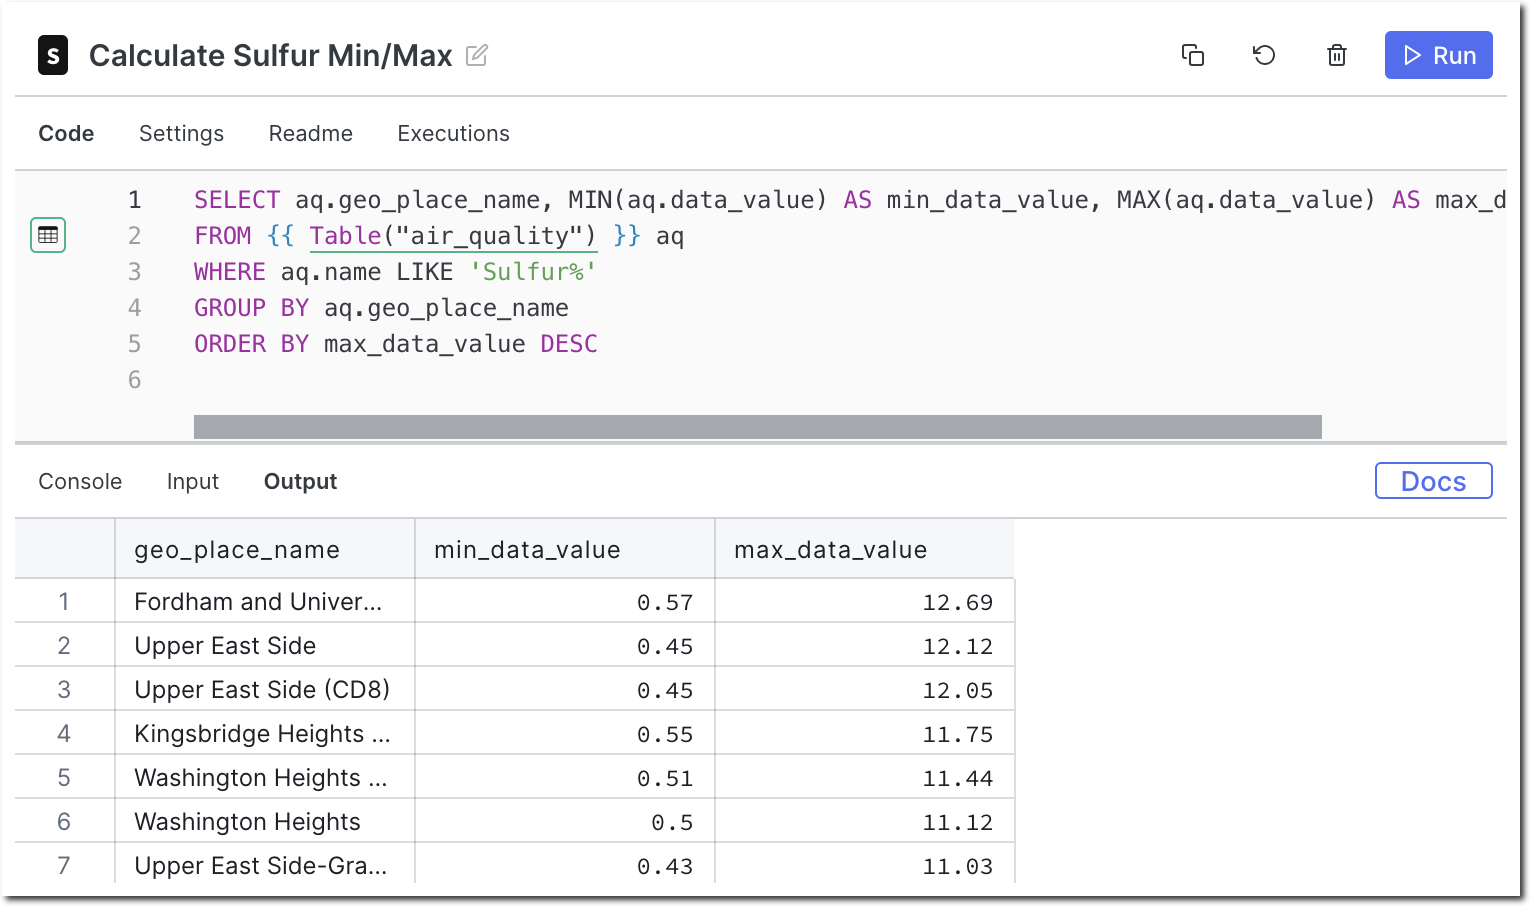Click min value 0.5
Image resolution: width=1530 pixels, height=906 pixels.
[x=672, y=822]
